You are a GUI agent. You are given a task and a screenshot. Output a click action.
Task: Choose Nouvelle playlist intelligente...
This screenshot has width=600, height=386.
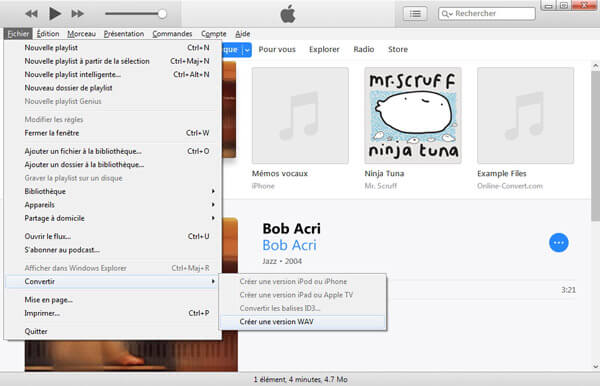[112, 75]
